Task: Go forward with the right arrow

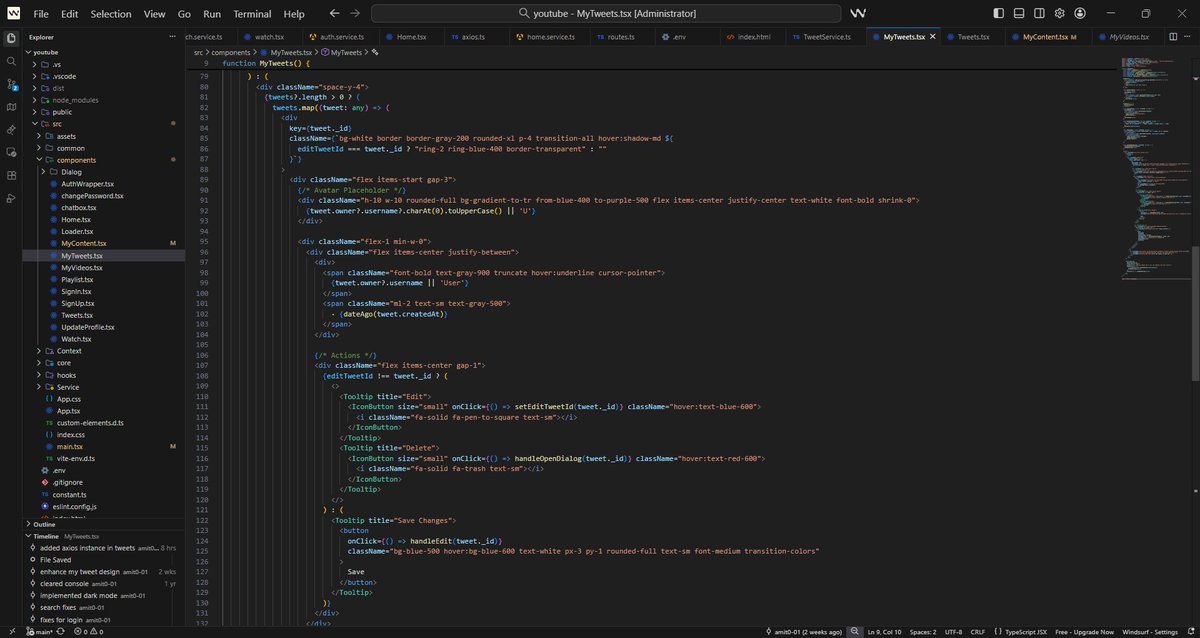Action: [355, 13]
